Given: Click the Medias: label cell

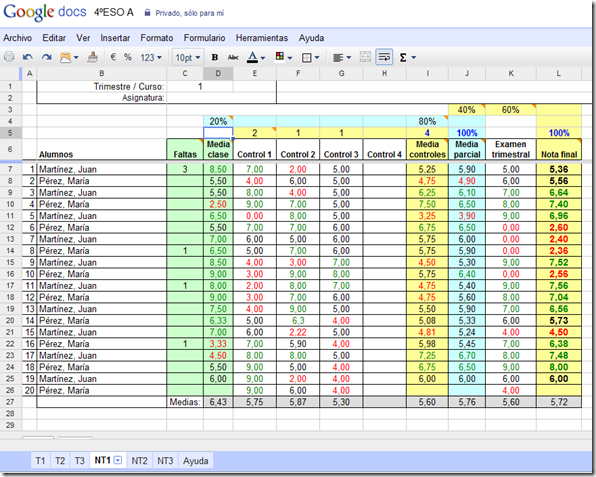Looking at the screenshot, I should coord(185,402).
